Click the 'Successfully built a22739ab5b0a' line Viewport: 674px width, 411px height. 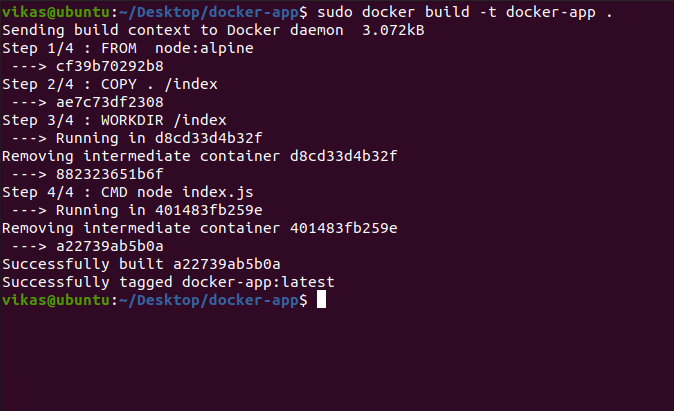coord(141,264)
